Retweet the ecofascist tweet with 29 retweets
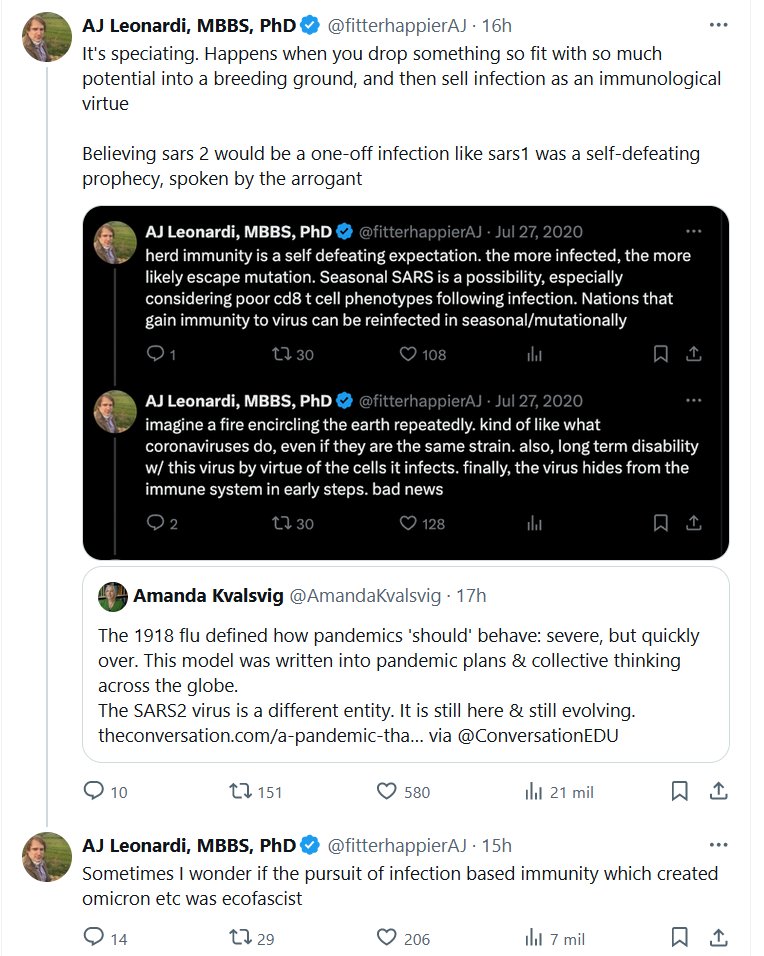The width and height of the screenshot is (764, 956). coord(240,937)
